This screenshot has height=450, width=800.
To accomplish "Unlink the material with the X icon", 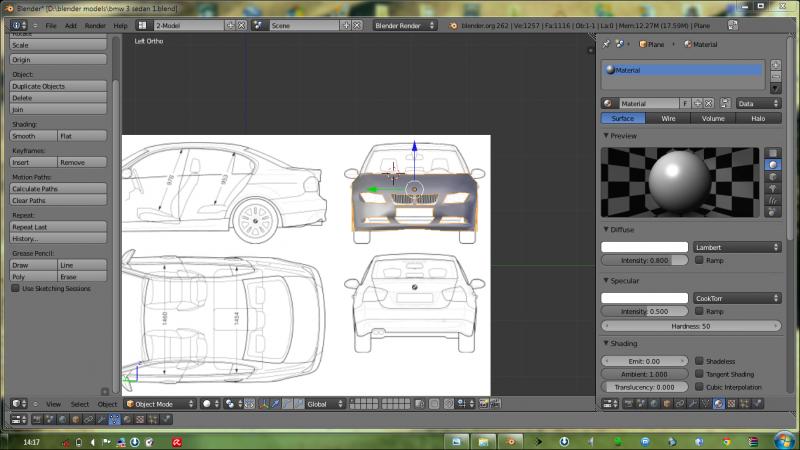I will (709, 103).
